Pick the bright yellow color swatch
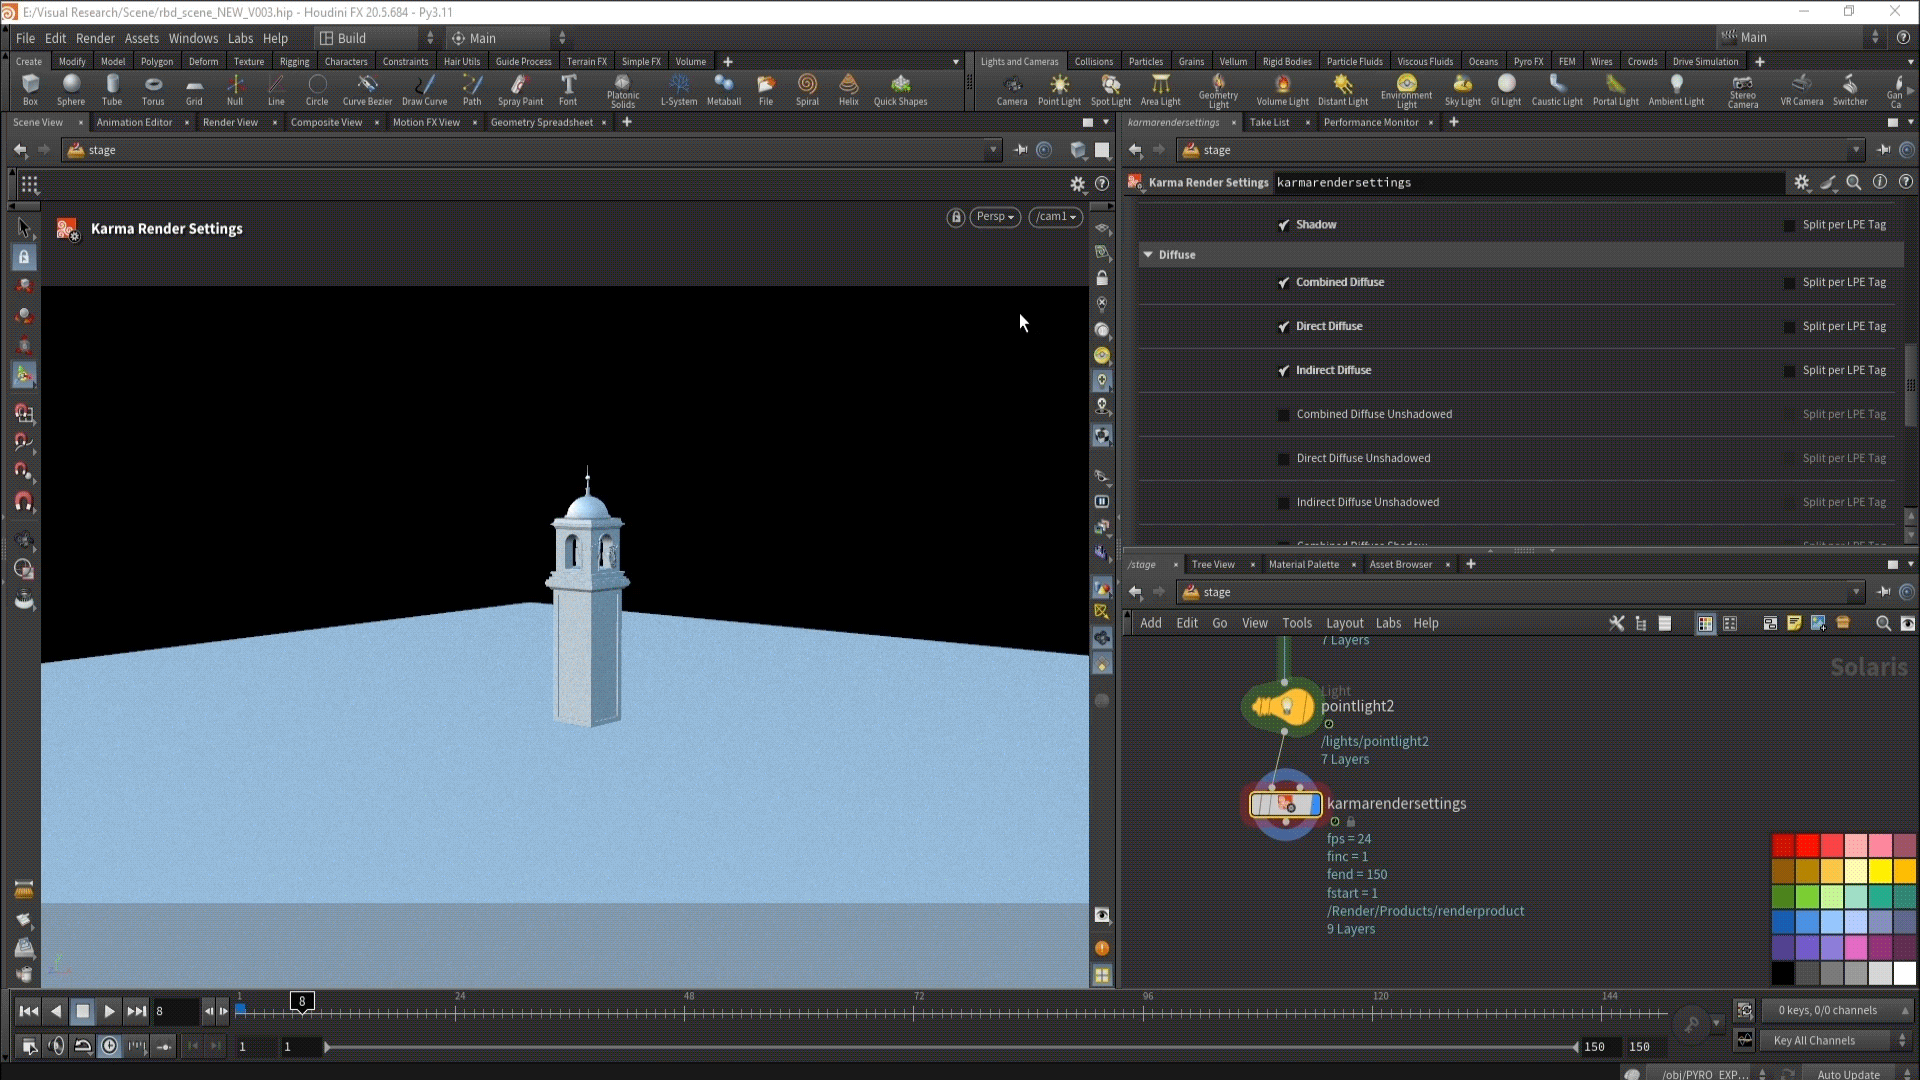This screenshot has height=1080, width=1920. (x=1880, y=871)
